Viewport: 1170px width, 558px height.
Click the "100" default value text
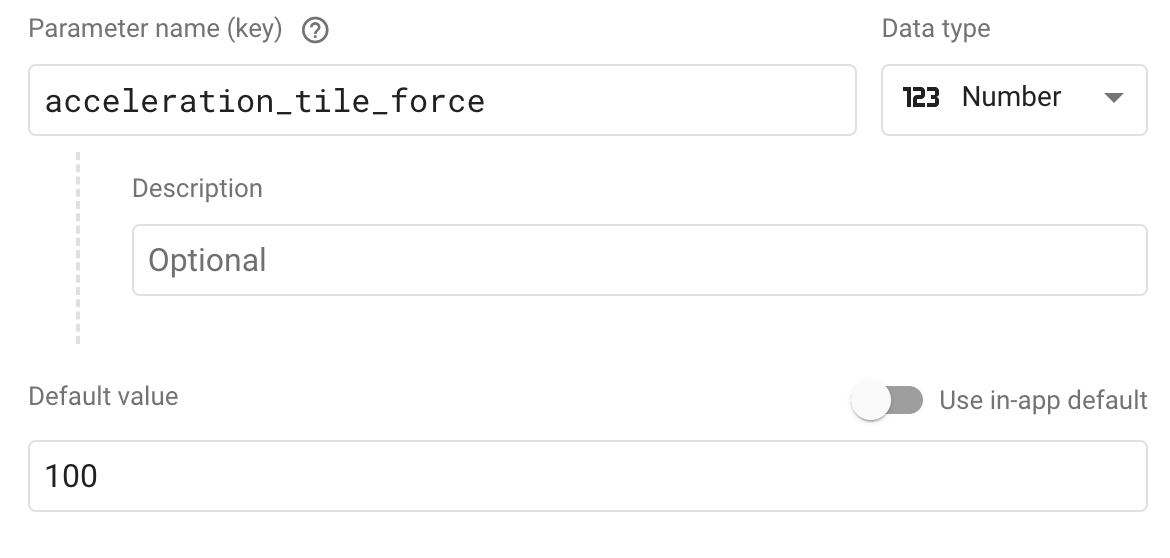[71, 476]
